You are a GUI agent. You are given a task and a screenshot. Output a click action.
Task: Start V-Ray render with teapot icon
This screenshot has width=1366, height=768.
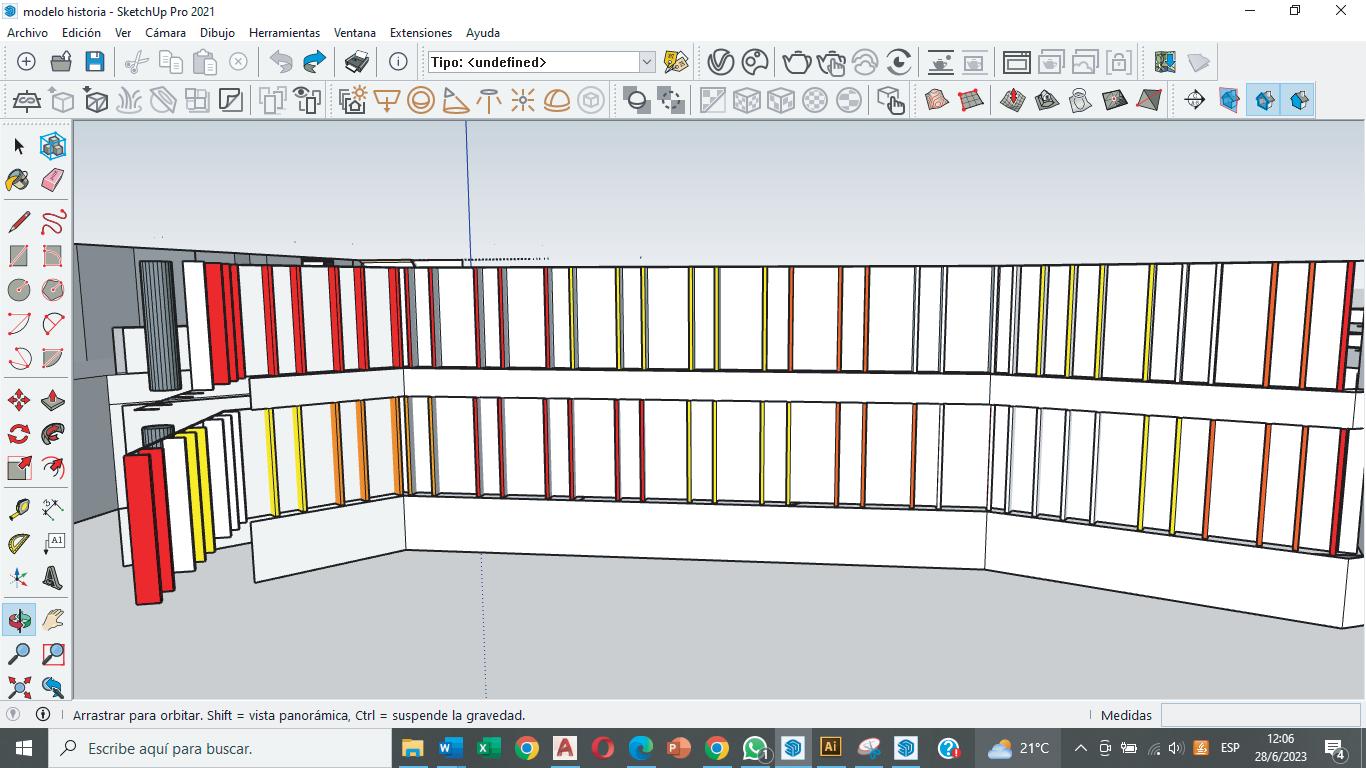796,62
